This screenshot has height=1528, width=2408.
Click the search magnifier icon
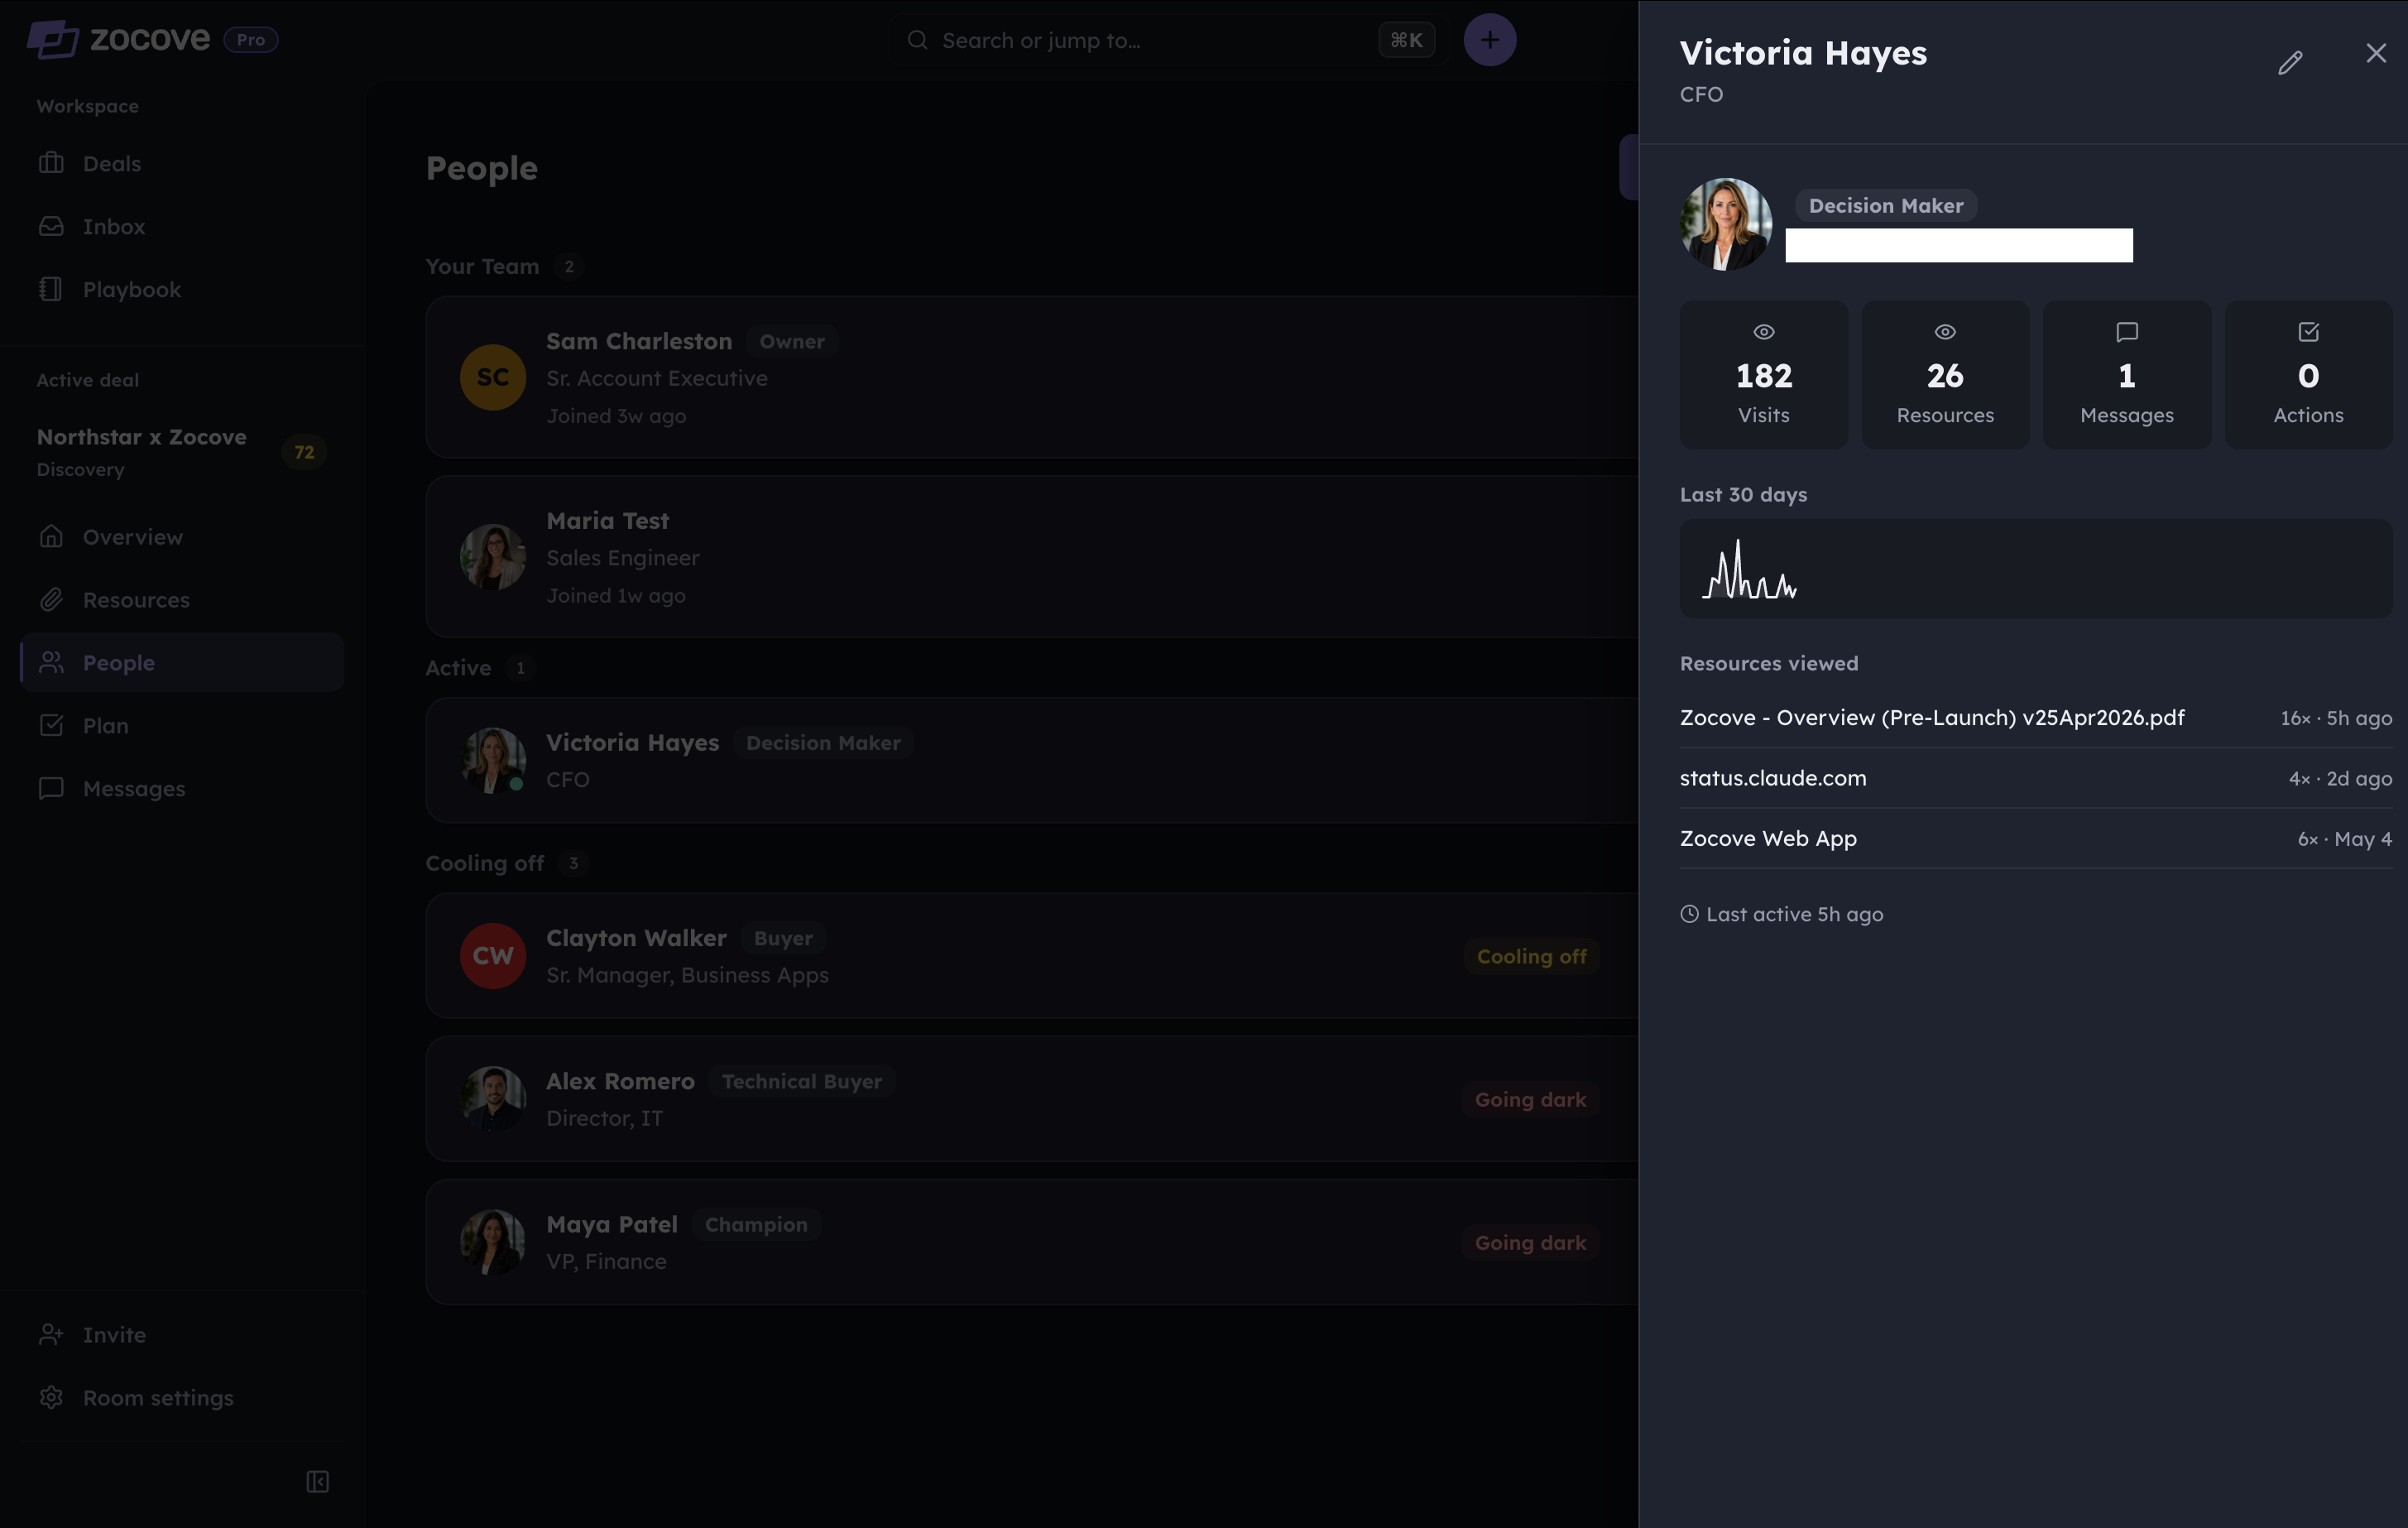click(917, 40)
